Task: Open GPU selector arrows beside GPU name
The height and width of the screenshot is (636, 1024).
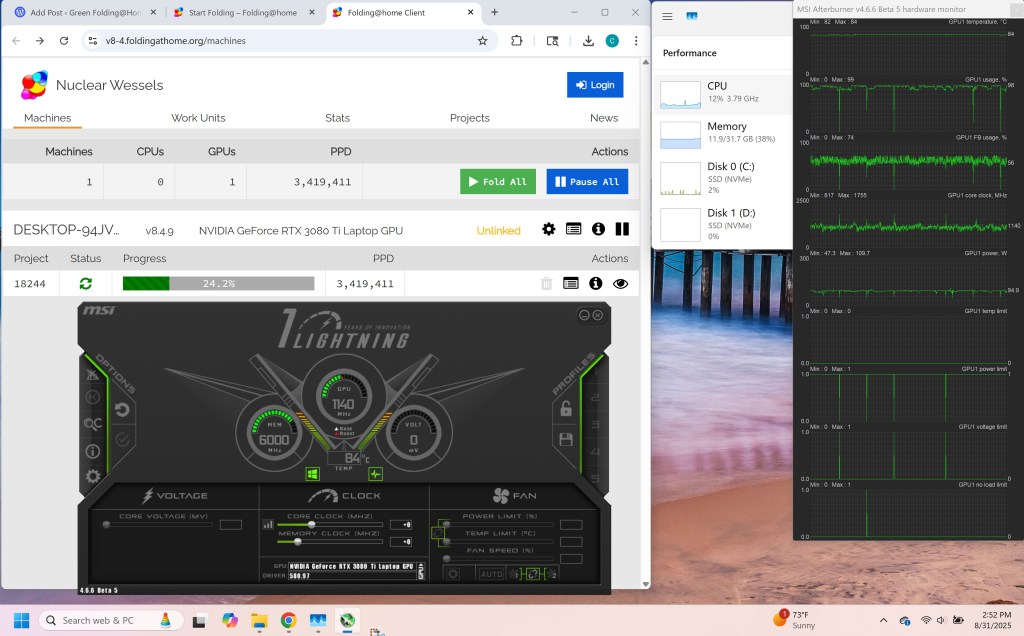Action: pos(421,571)
